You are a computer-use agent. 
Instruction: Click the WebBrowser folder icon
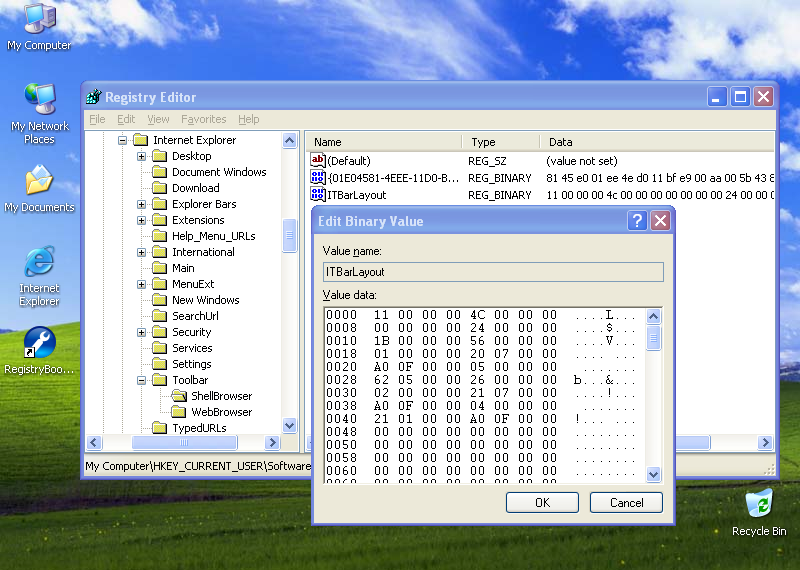click(179, 412)
